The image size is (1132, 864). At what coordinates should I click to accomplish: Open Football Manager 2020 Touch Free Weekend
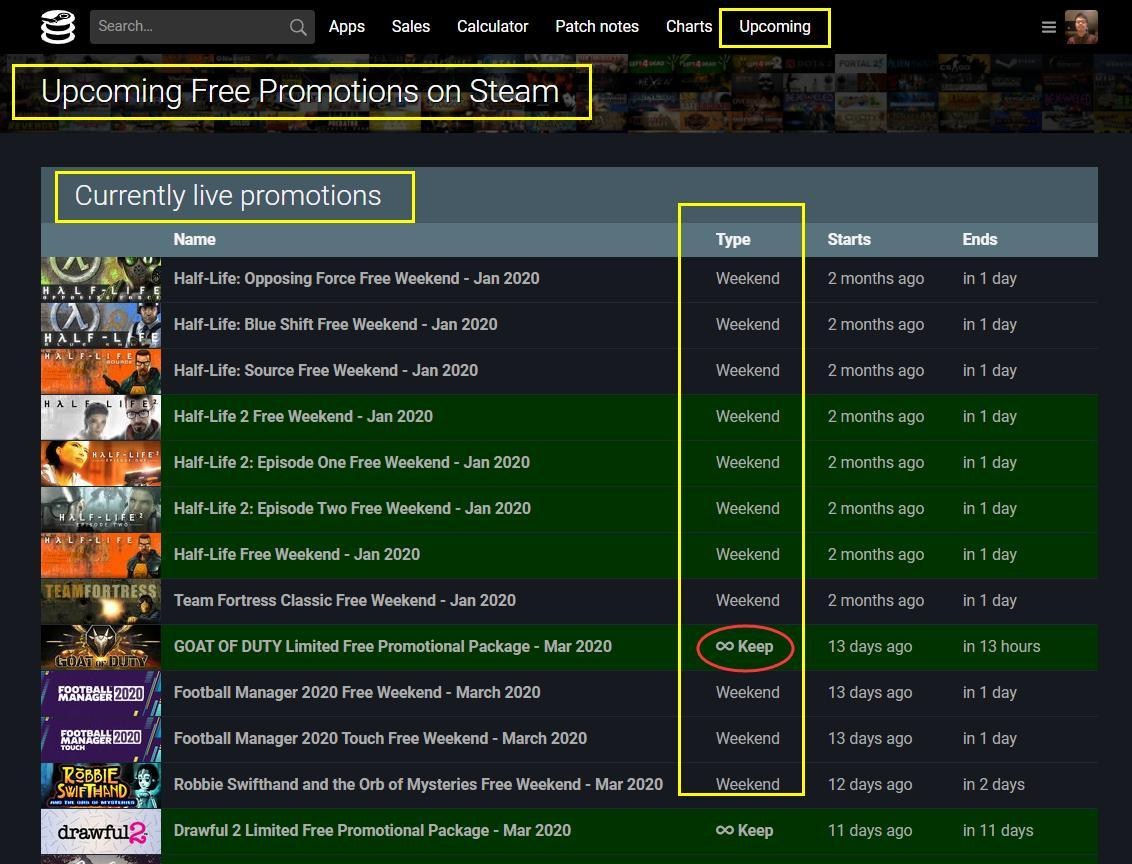click(x=380, y=738)
